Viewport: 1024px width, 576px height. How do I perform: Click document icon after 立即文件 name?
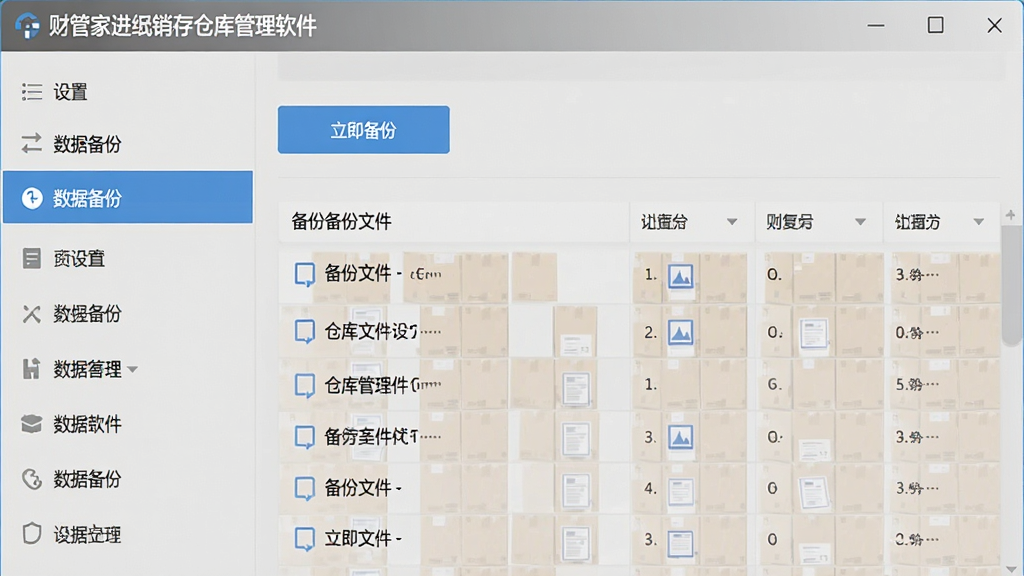tap(576, 544)
